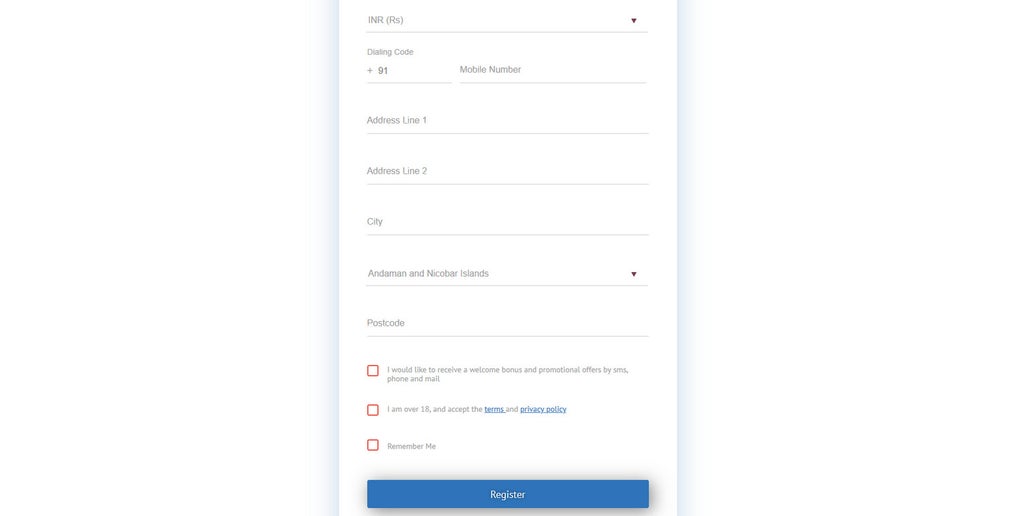Open the terms link

[494, 410]
